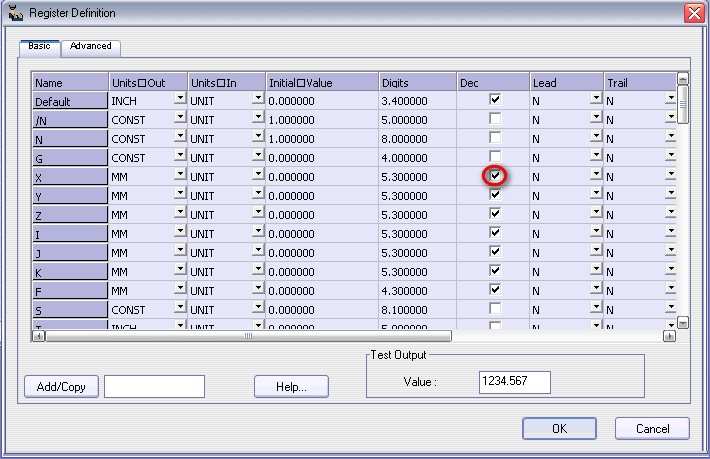Toggle Dec checkbox for F row
Screen dimensions: 710x459
[x=495, y=289]
